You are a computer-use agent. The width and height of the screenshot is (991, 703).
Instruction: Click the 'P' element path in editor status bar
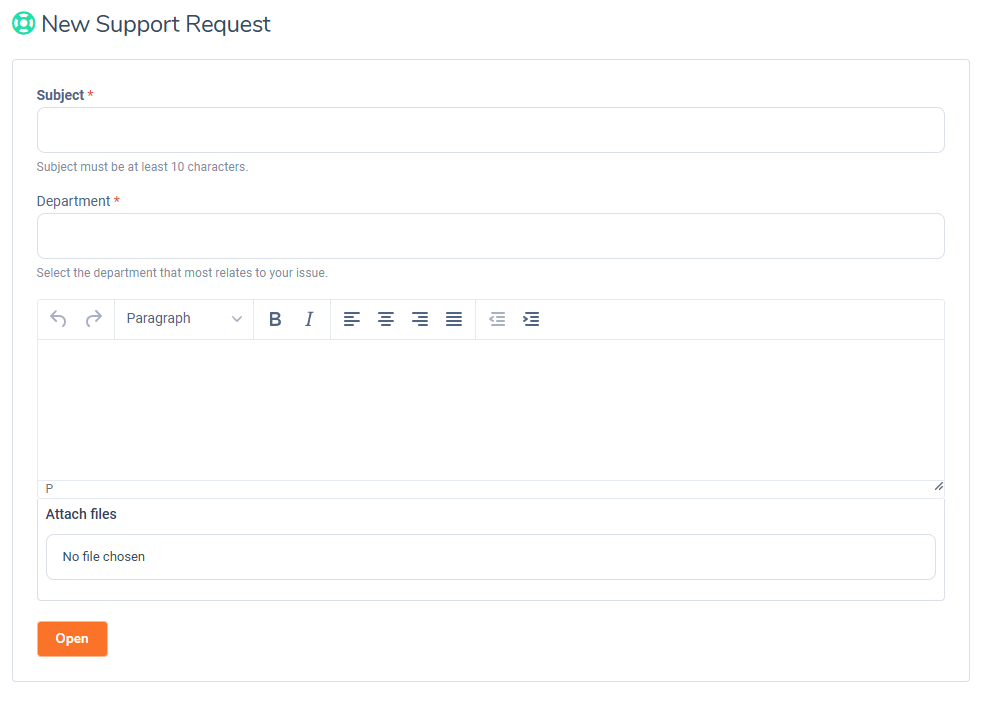click(x=50, y=489)
